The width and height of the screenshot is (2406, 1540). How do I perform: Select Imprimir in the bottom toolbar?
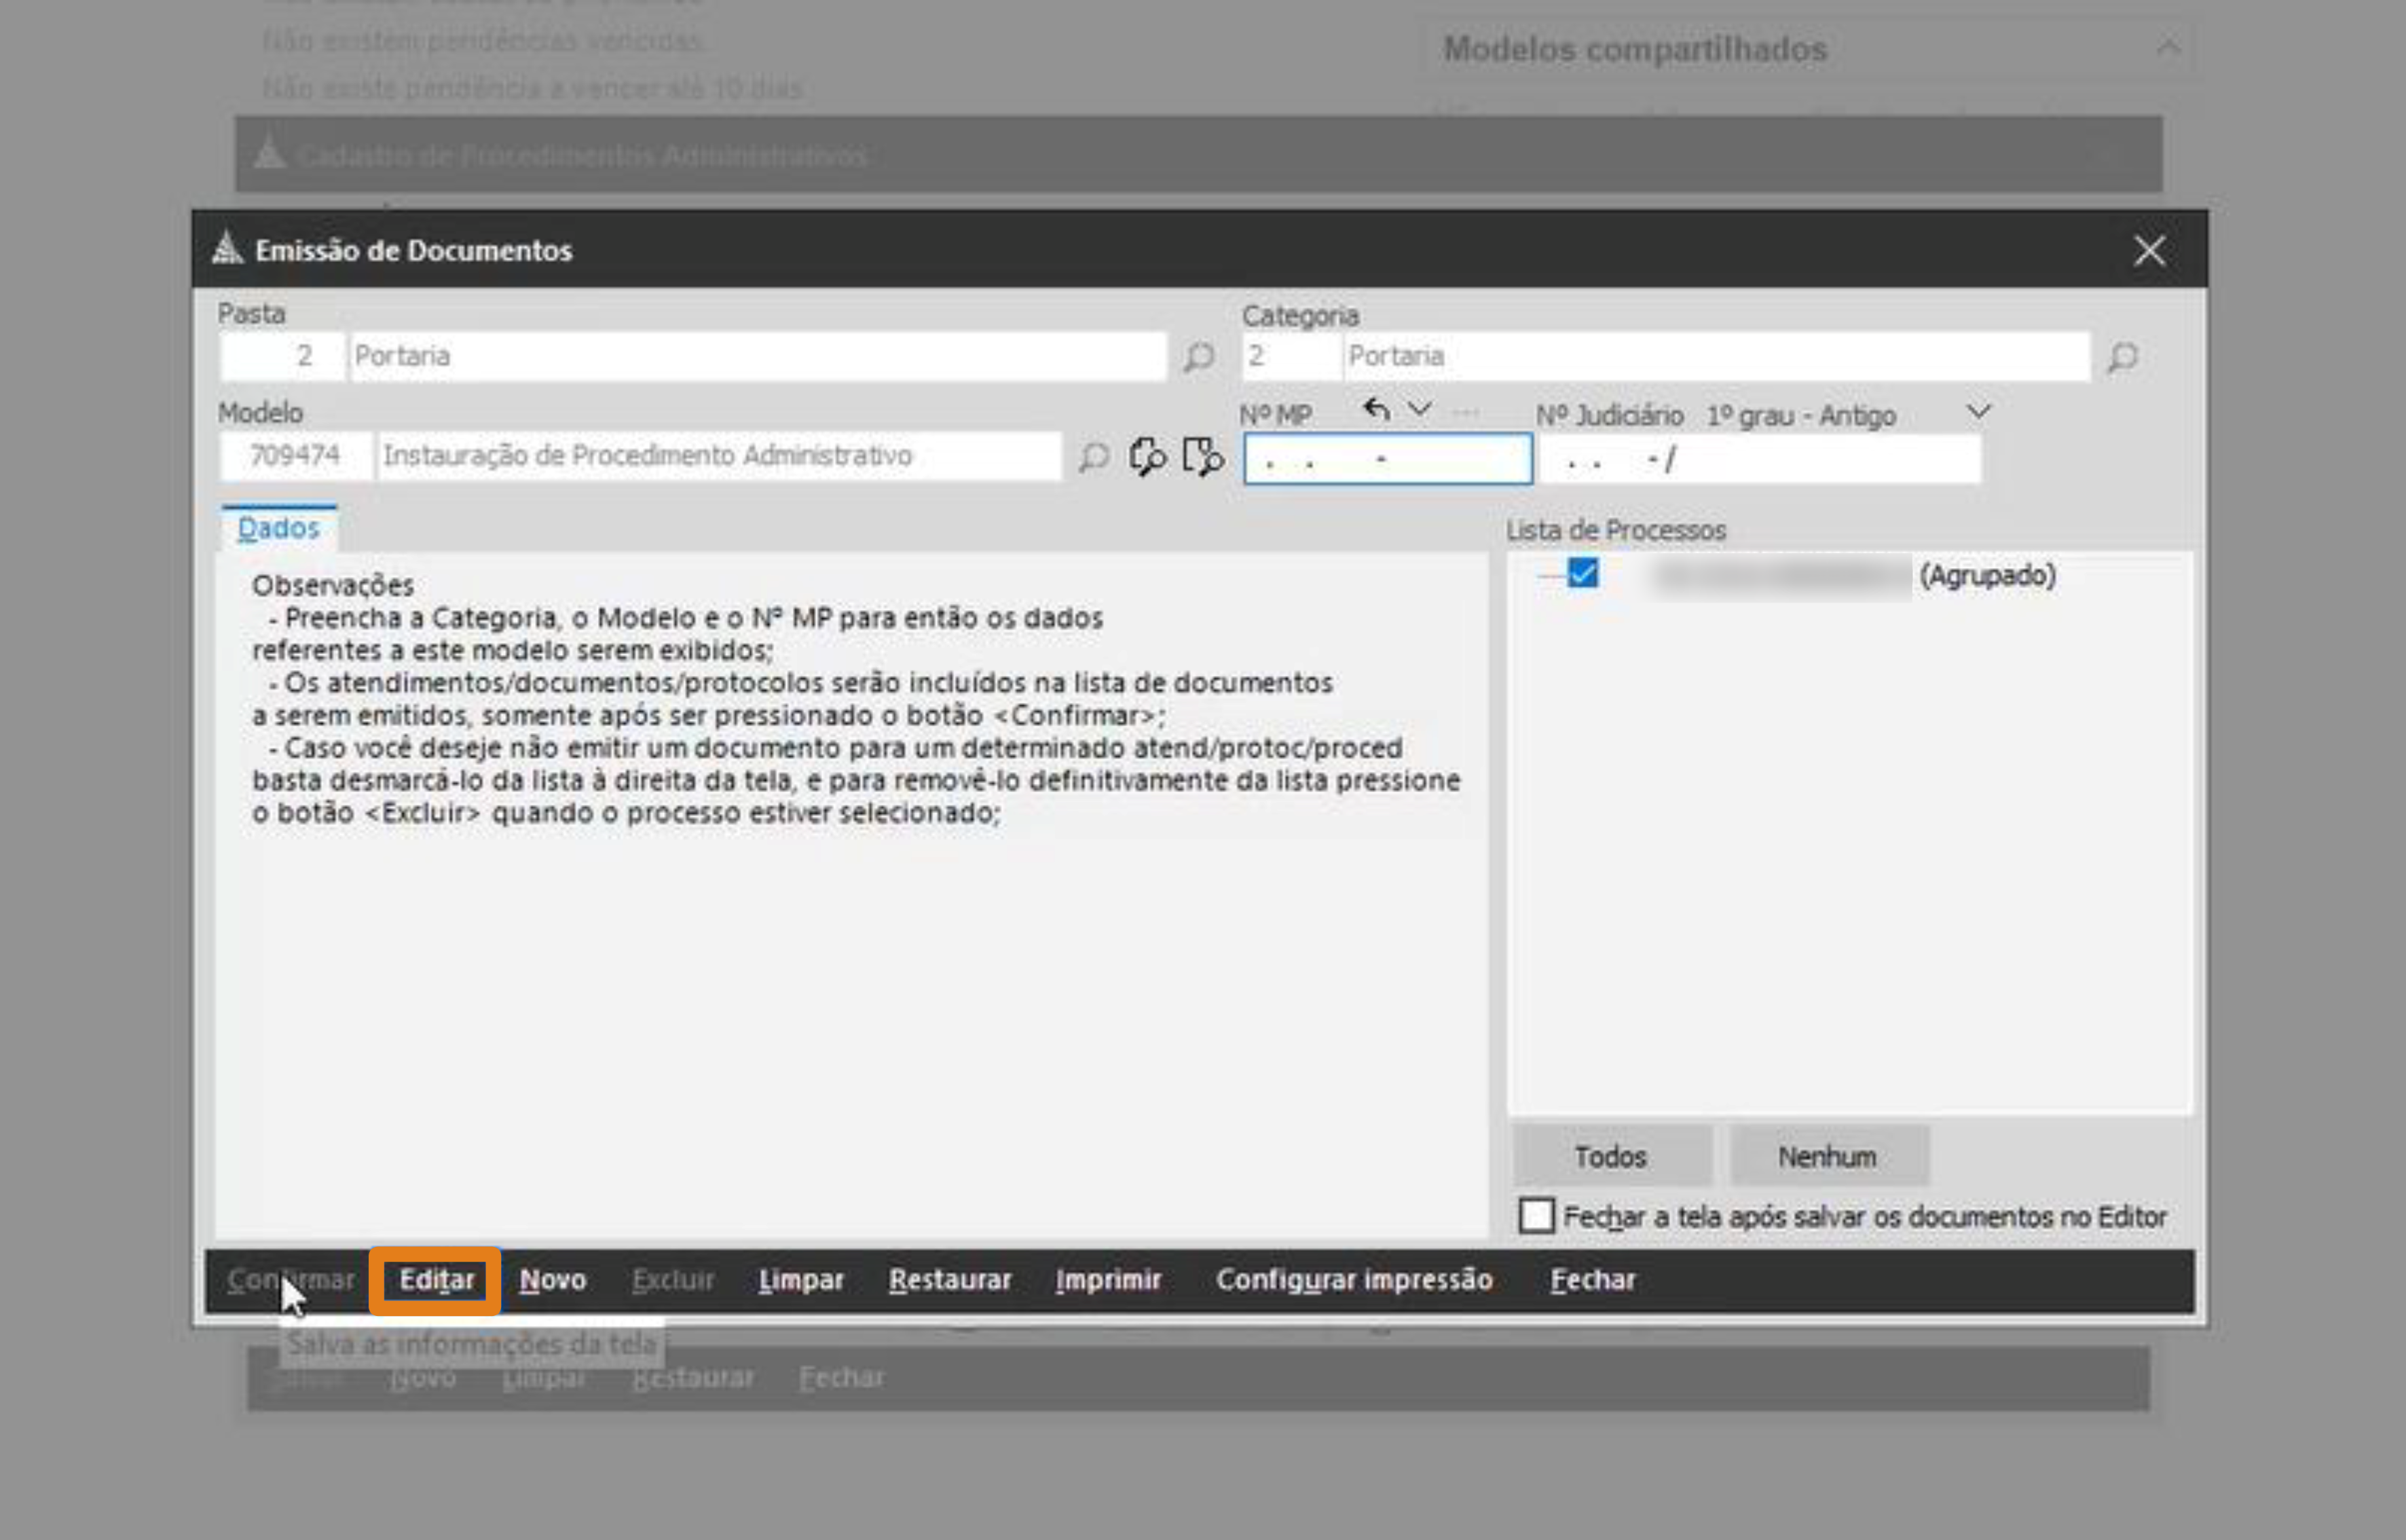pos(1108,1279)
